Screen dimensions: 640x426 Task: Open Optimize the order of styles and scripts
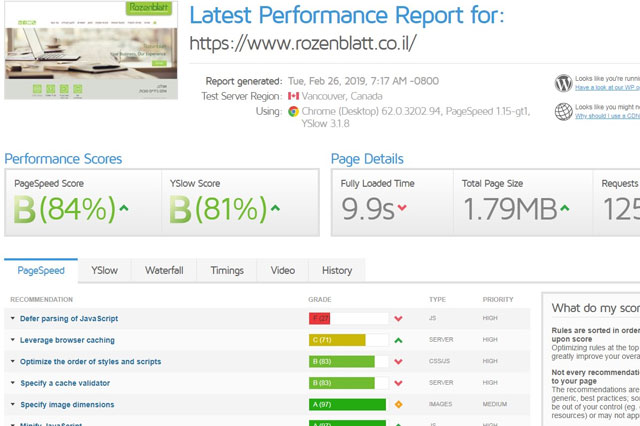click(91, 362)
